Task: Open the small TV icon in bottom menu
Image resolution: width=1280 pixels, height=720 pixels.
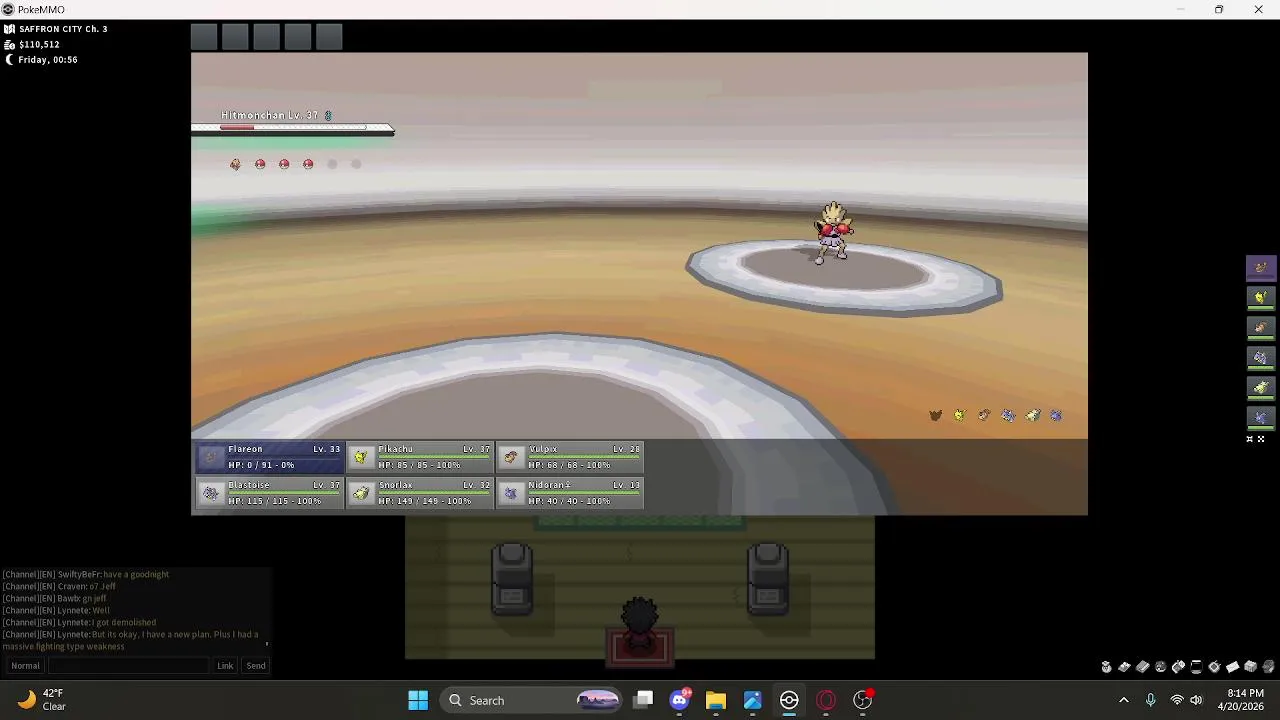Action: tap(1214, 667)
